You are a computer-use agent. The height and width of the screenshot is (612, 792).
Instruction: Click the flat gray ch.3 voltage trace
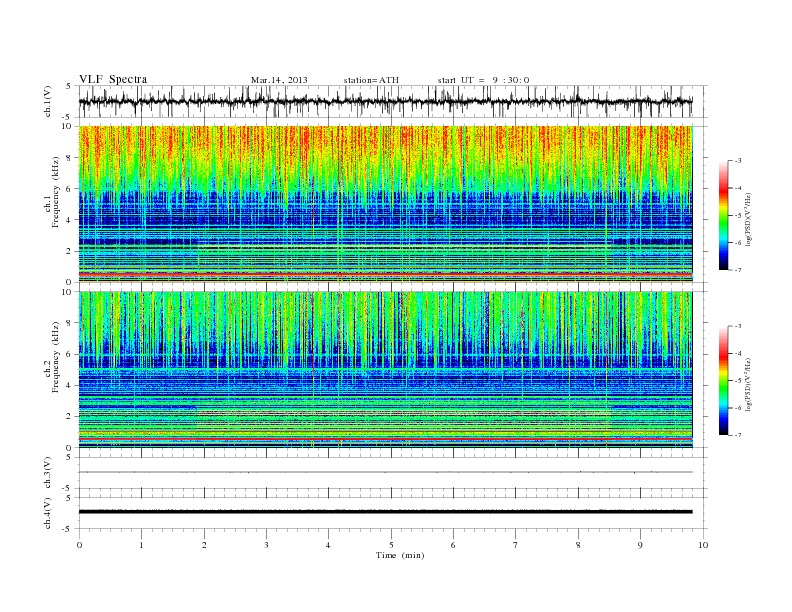pos(385,472)
